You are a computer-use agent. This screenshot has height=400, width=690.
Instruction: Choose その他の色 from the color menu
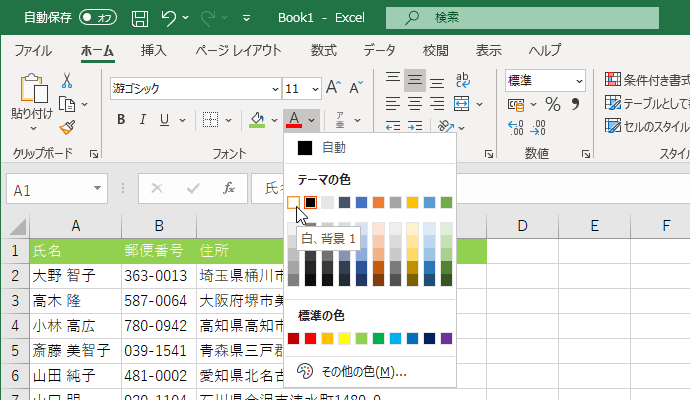pos(362,372)
